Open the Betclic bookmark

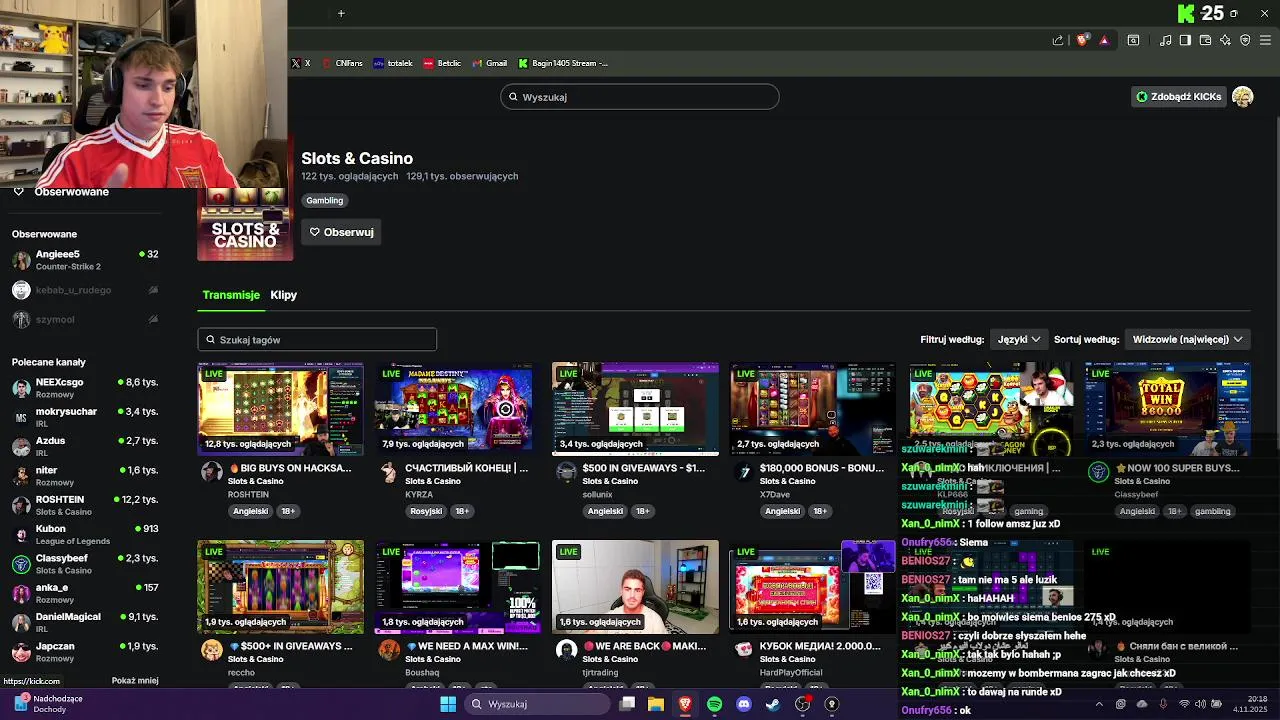[x=442, y=63]
